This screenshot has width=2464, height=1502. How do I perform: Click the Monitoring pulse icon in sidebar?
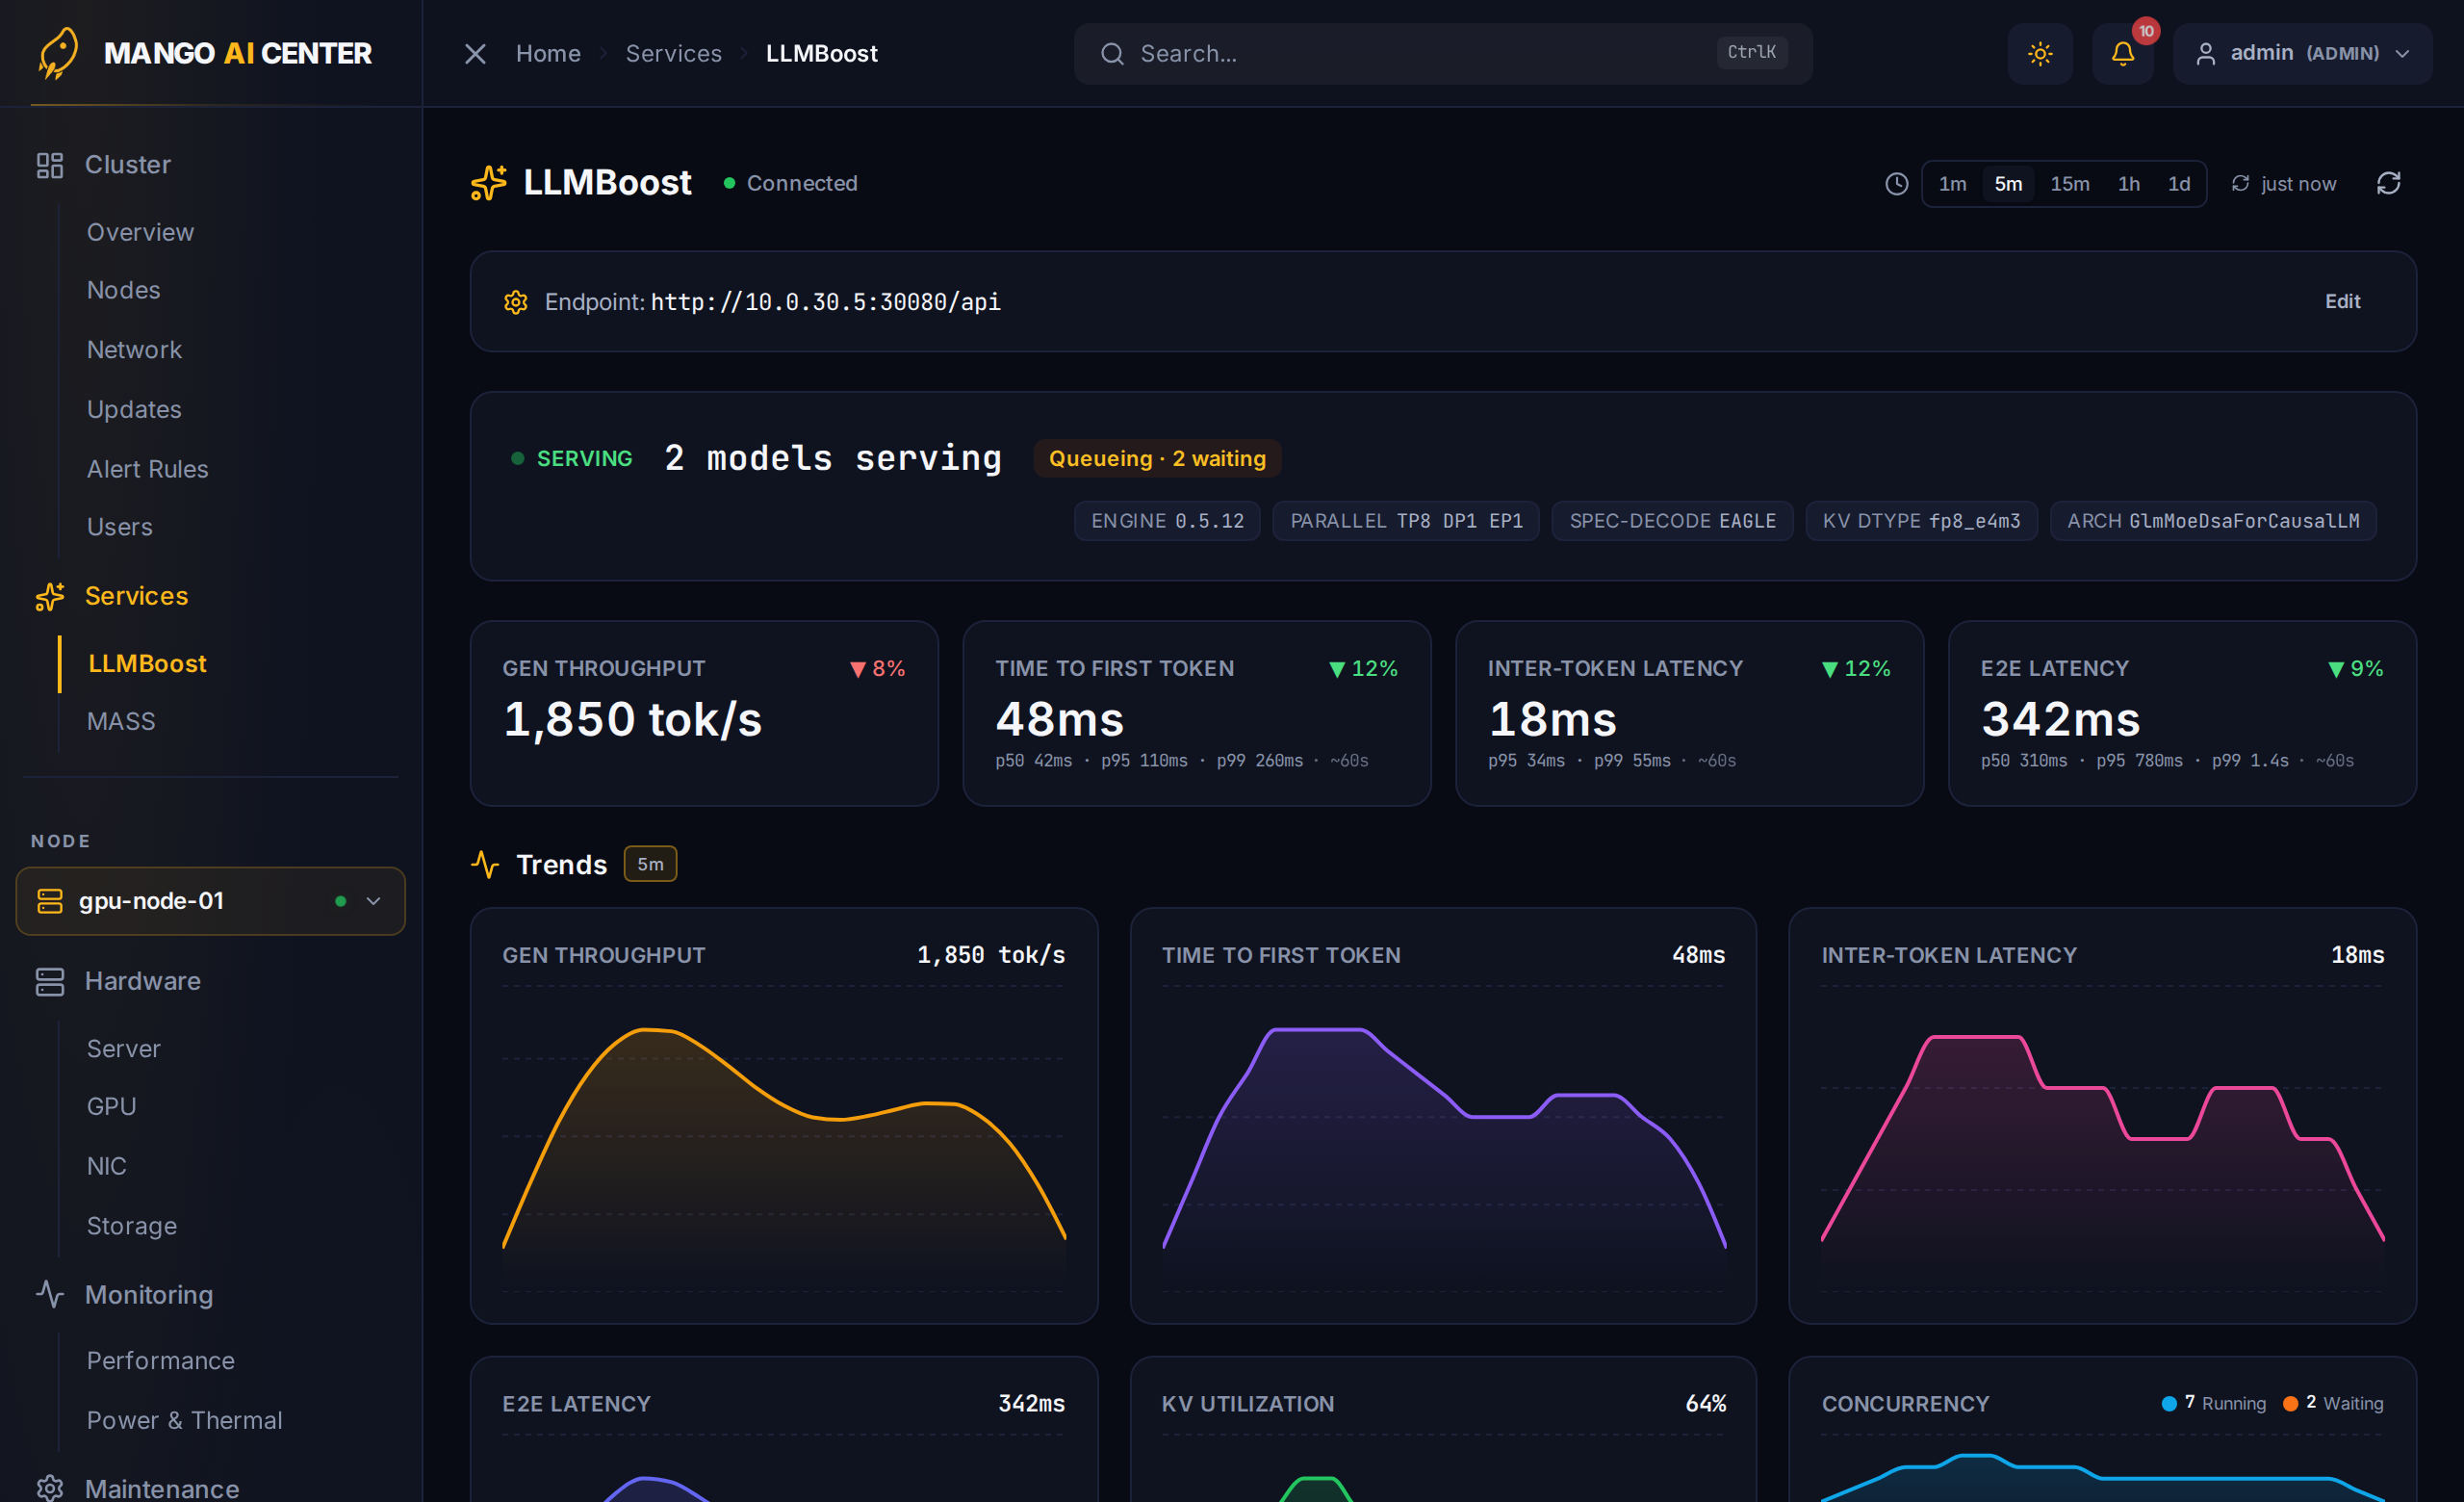click(x=50, y=1294)
